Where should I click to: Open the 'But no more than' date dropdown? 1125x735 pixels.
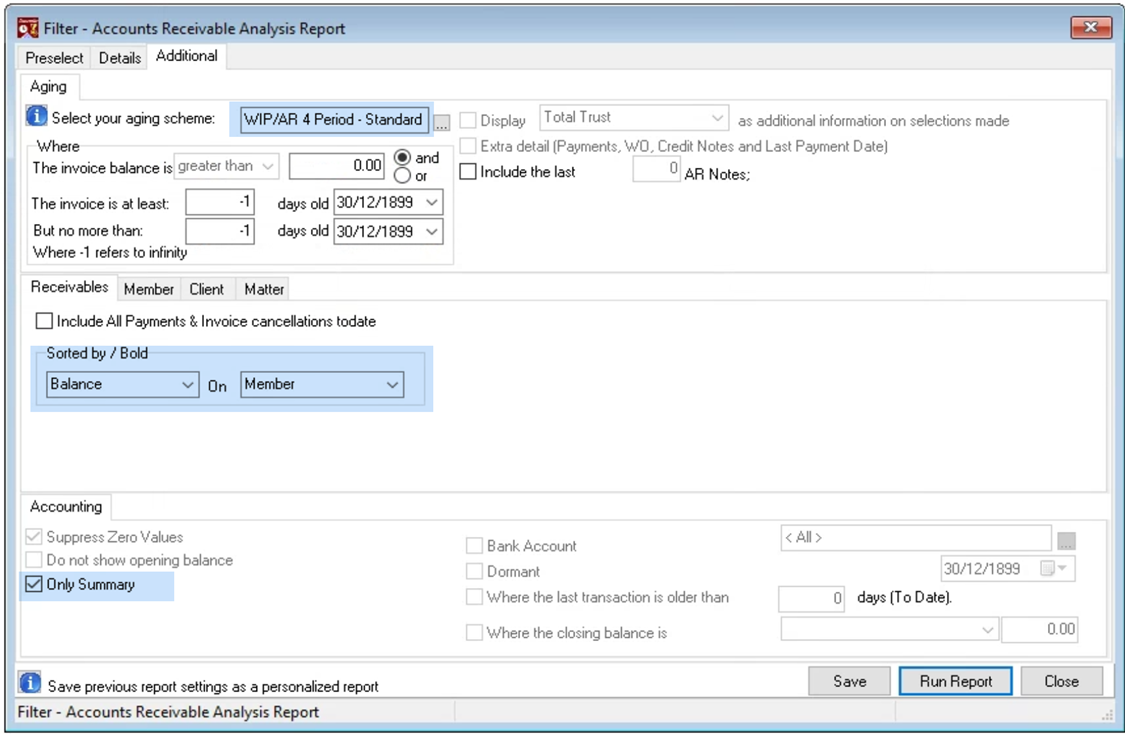pos(432,232)
